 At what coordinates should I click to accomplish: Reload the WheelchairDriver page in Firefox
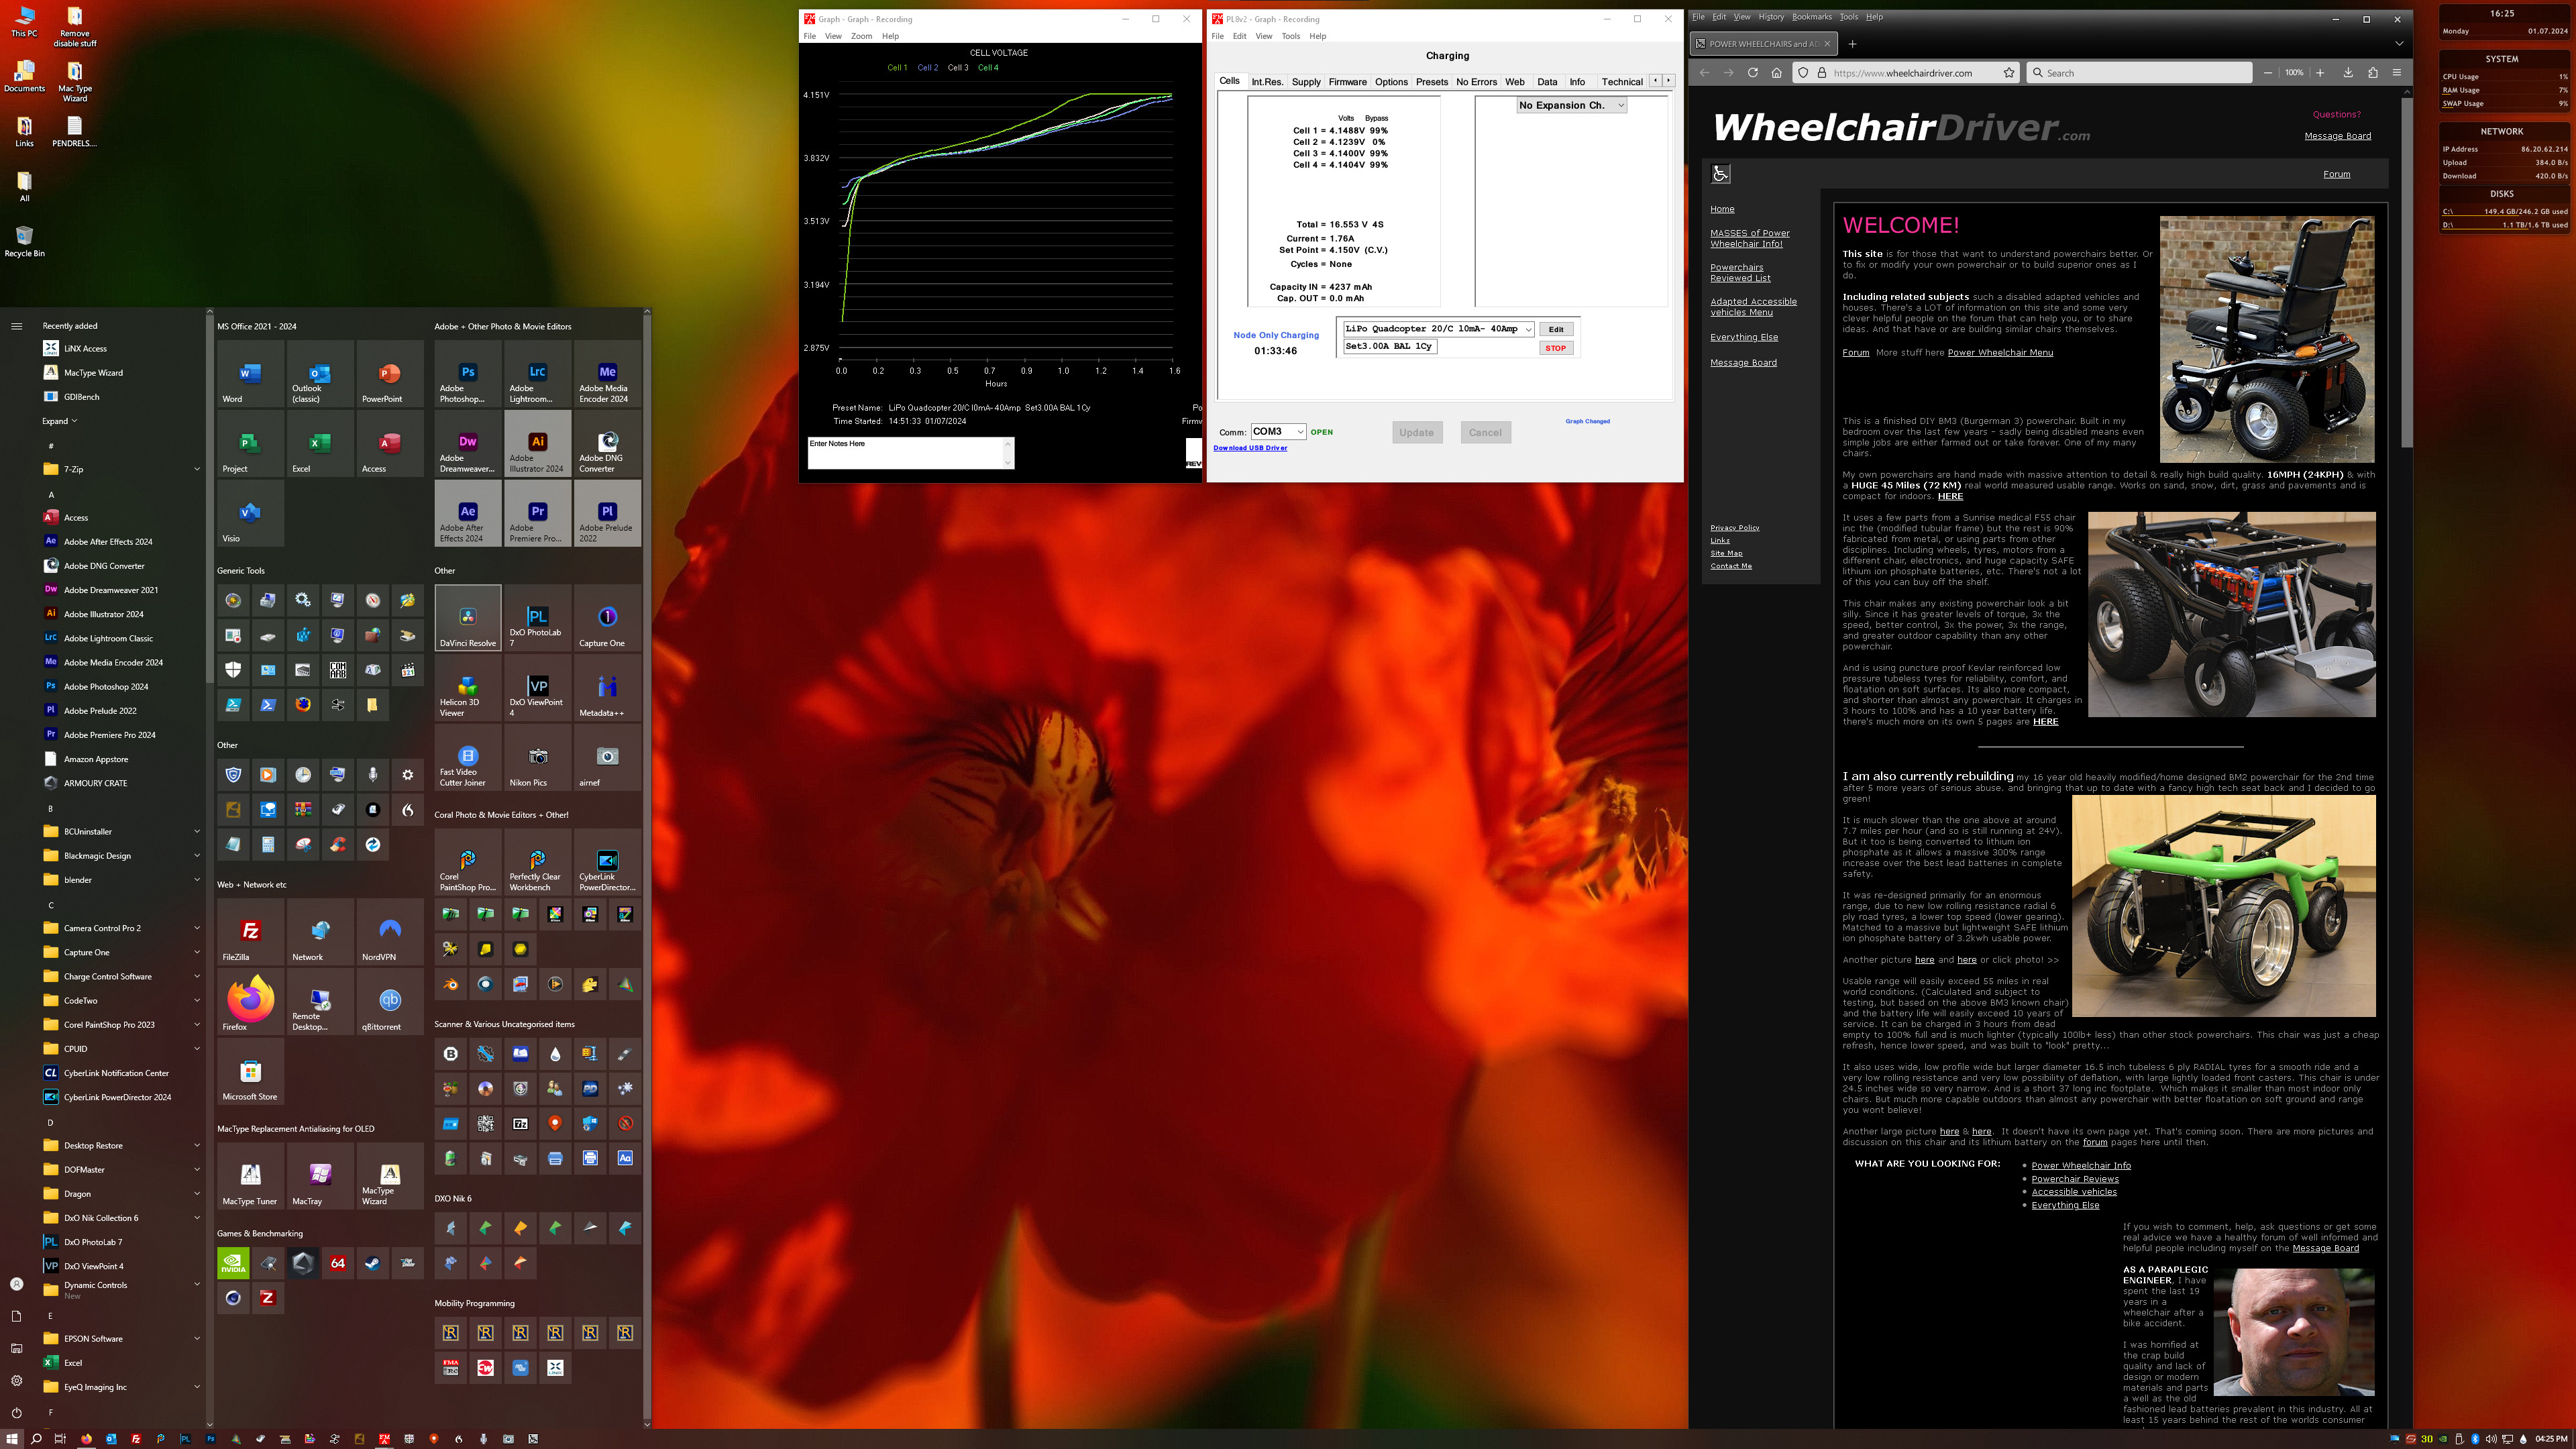click(x=1752, y=73)
